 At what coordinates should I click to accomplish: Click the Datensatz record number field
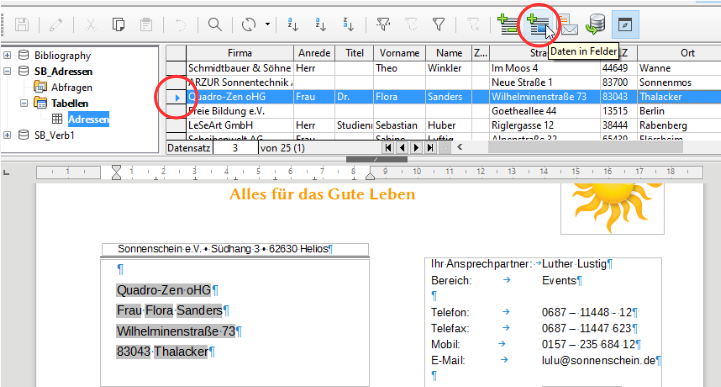coord(235,148)
